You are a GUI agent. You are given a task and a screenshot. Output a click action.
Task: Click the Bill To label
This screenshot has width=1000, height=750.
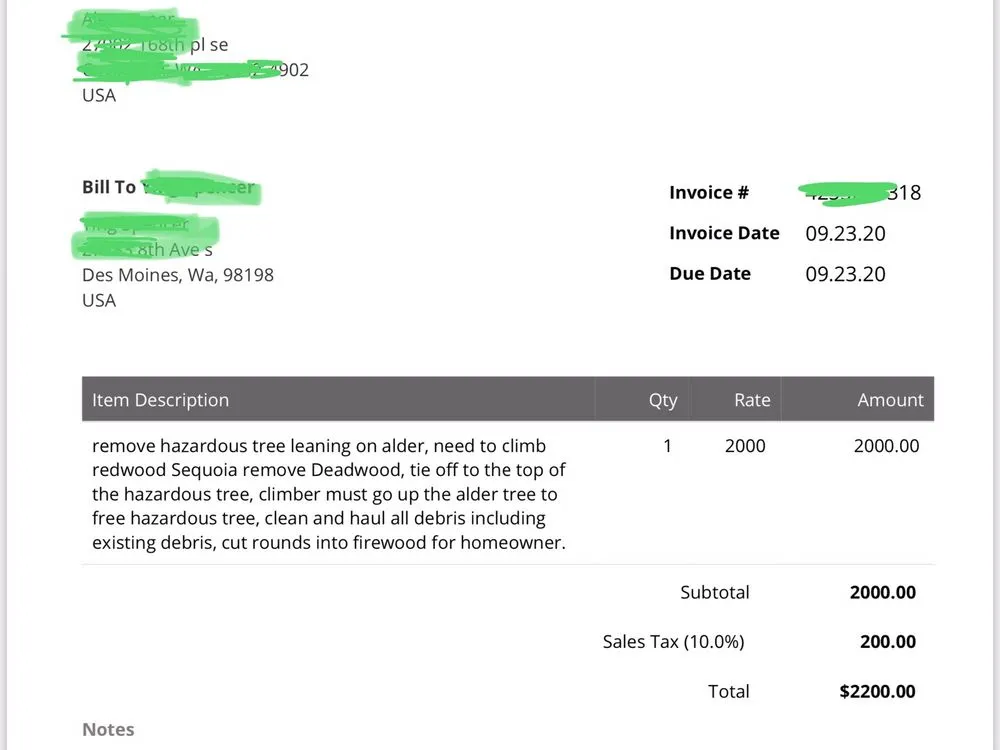pyautogui.click(x=109, y=187)
